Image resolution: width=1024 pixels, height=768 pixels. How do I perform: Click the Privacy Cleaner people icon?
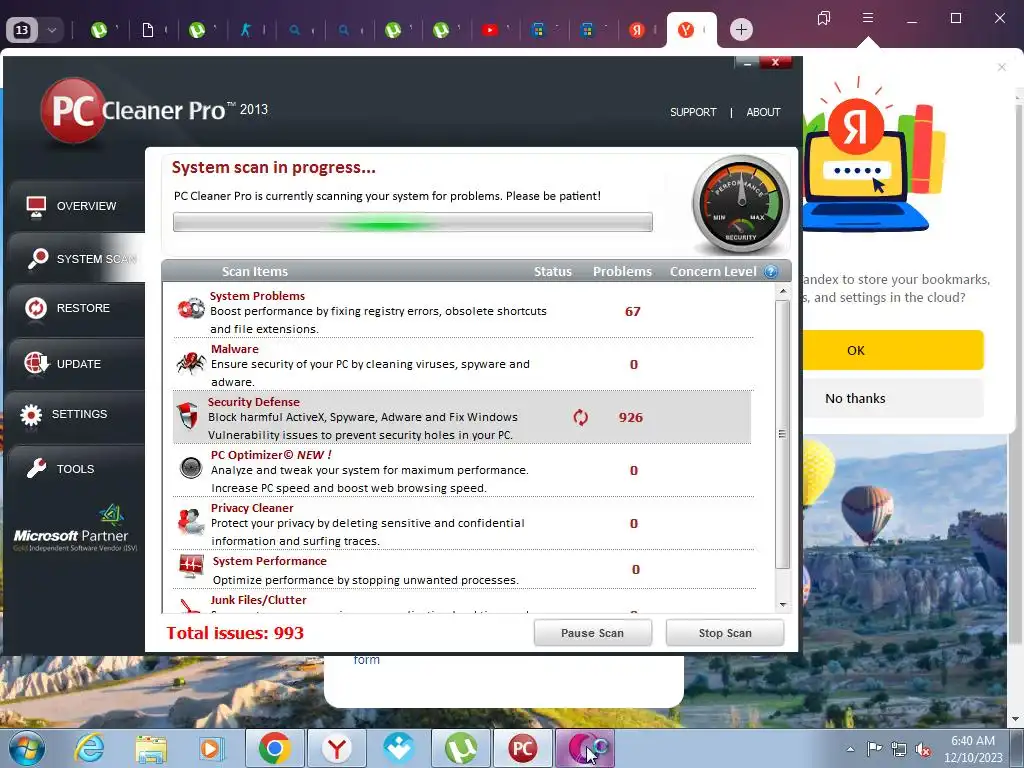click(x=191, y=521)
